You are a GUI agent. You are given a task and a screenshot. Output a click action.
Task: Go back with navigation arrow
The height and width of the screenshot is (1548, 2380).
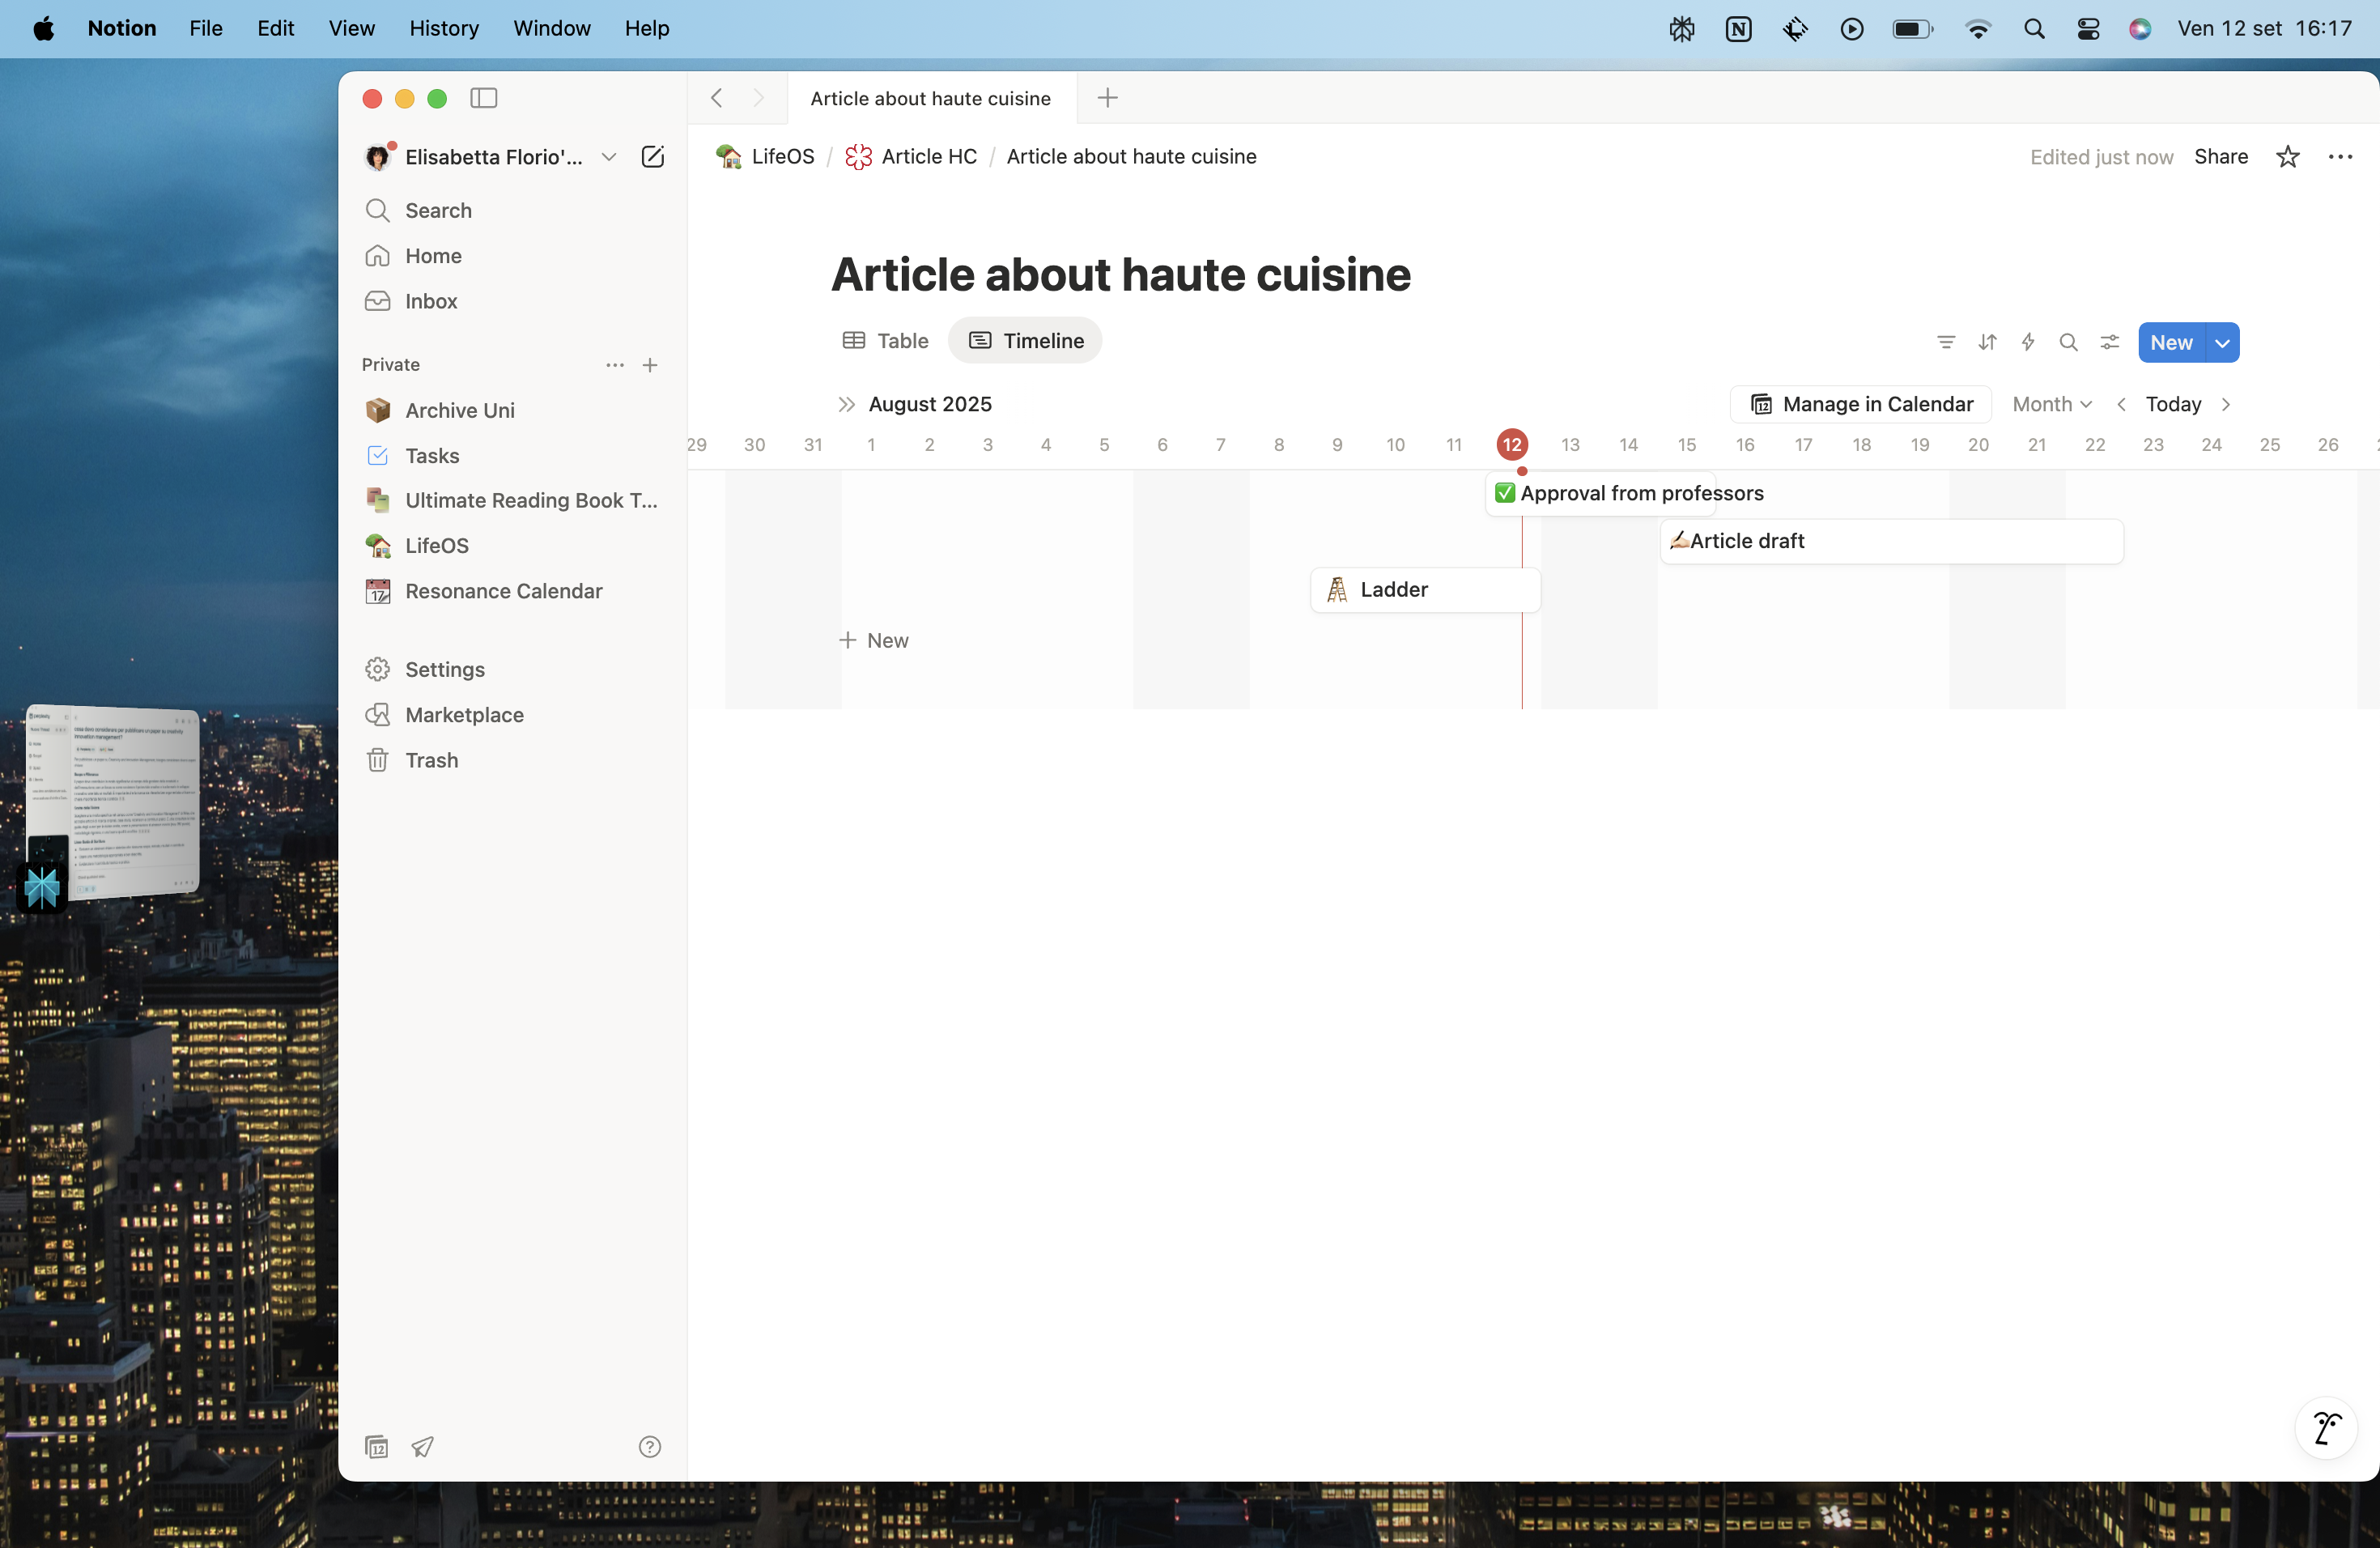tap(716, 98)
